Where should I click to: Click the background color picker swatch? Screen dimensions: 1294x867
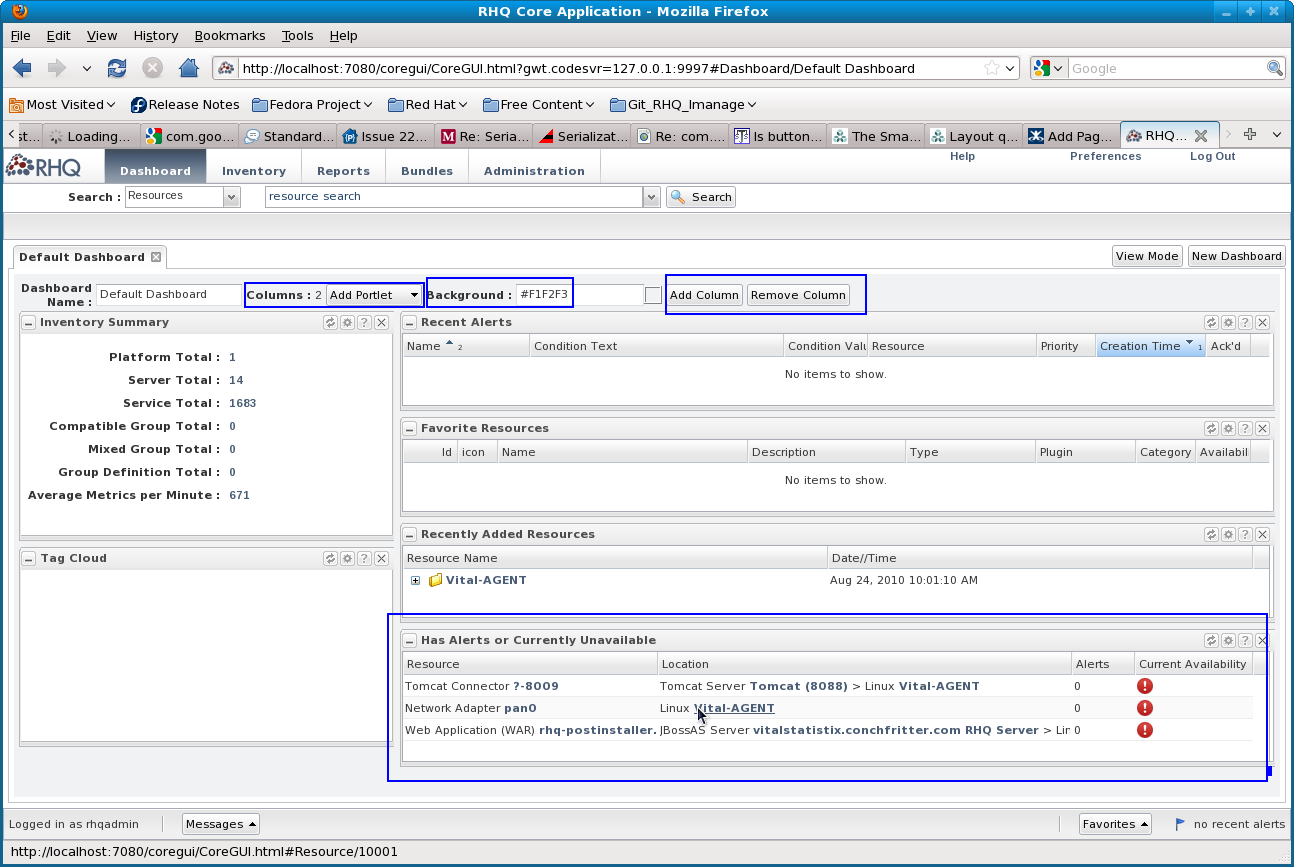click(x=653, y=295)
